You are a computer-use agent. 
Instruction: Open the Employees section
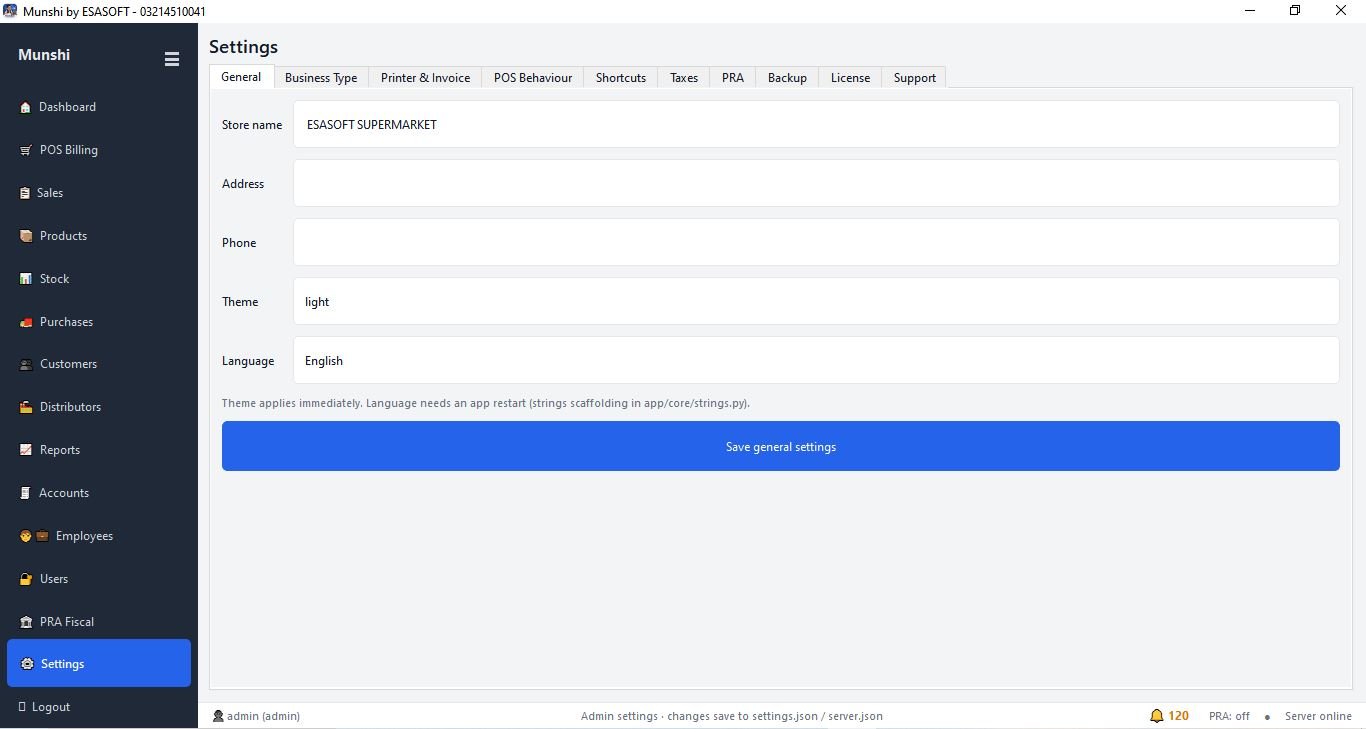98,536
